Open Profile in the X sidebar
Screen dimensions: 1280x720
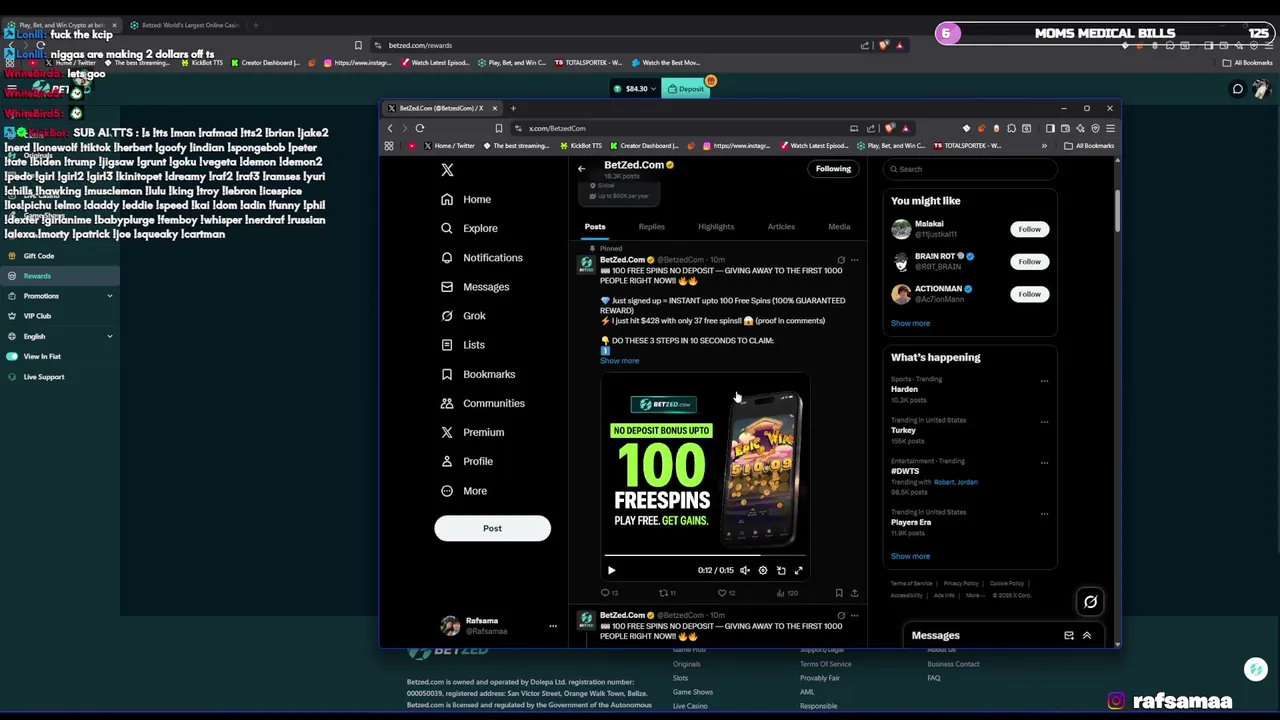click(x=467, y=461)
